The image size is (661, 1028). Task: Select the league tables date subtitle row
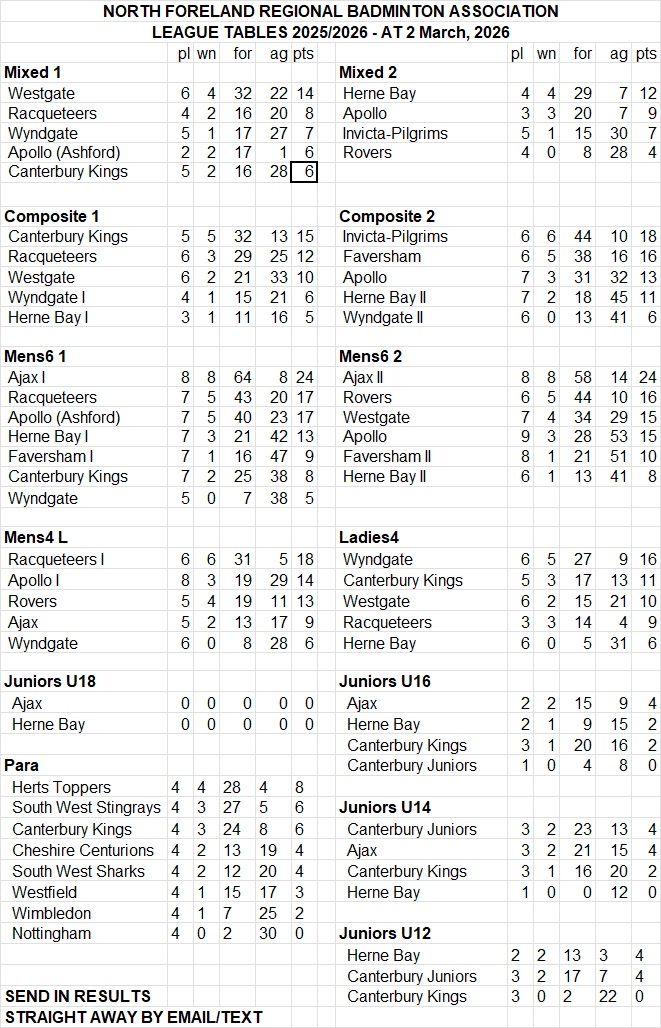click(330, 32)
